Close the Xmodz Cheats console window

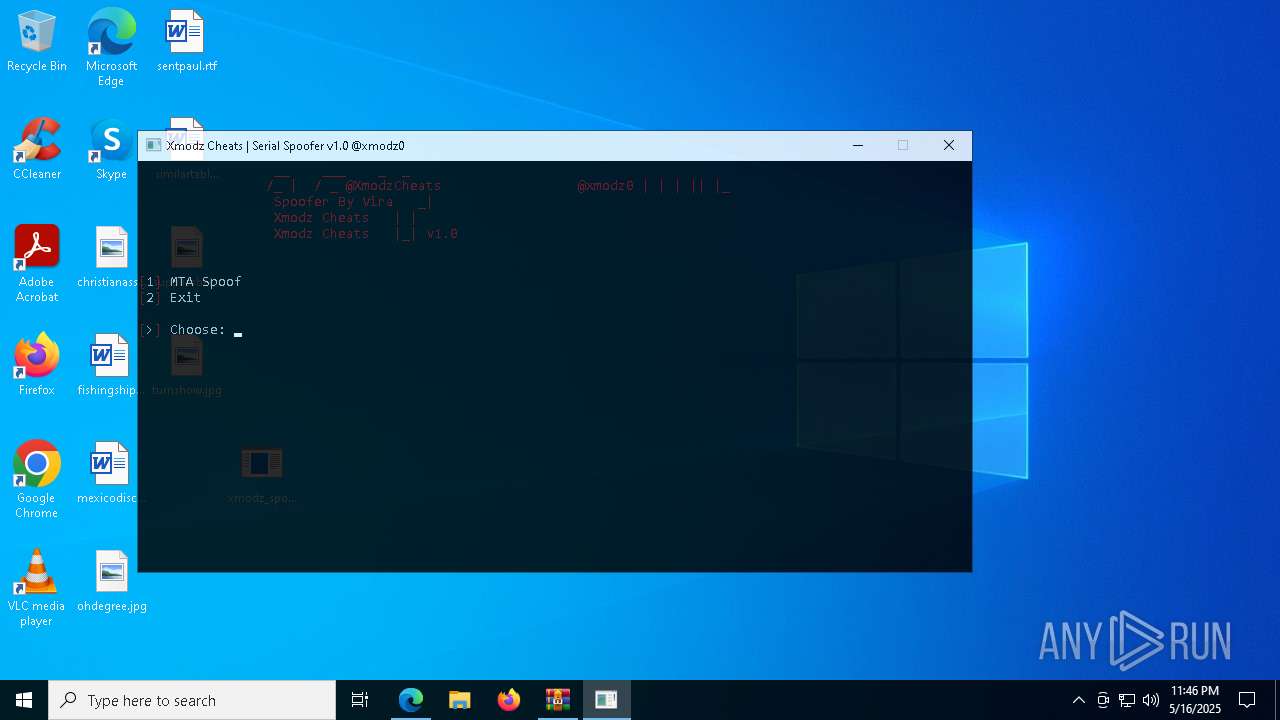(949, 146)
